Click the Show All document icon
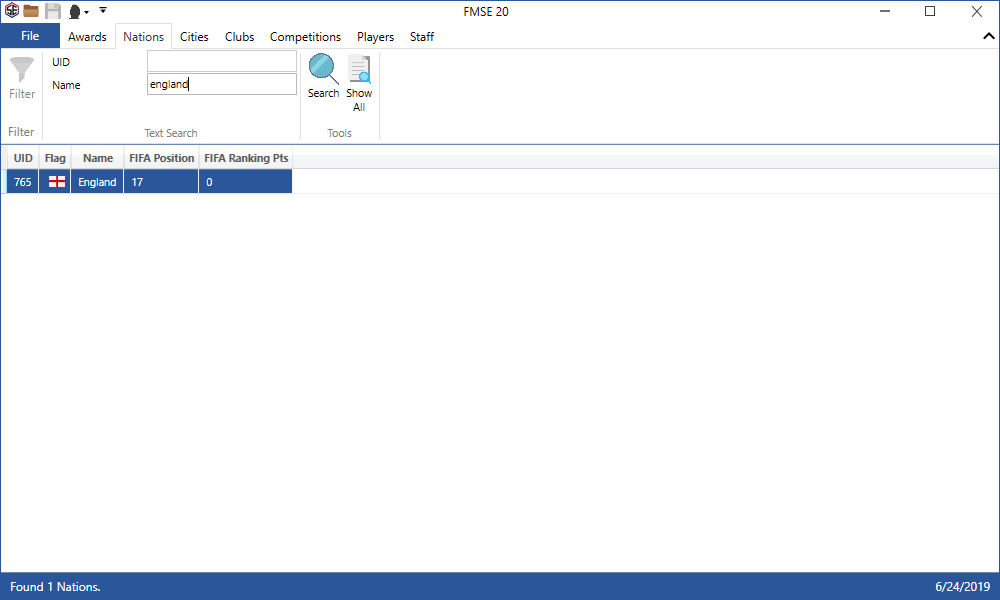Viewport: 1000px width, 600px height. click(359, 69)
